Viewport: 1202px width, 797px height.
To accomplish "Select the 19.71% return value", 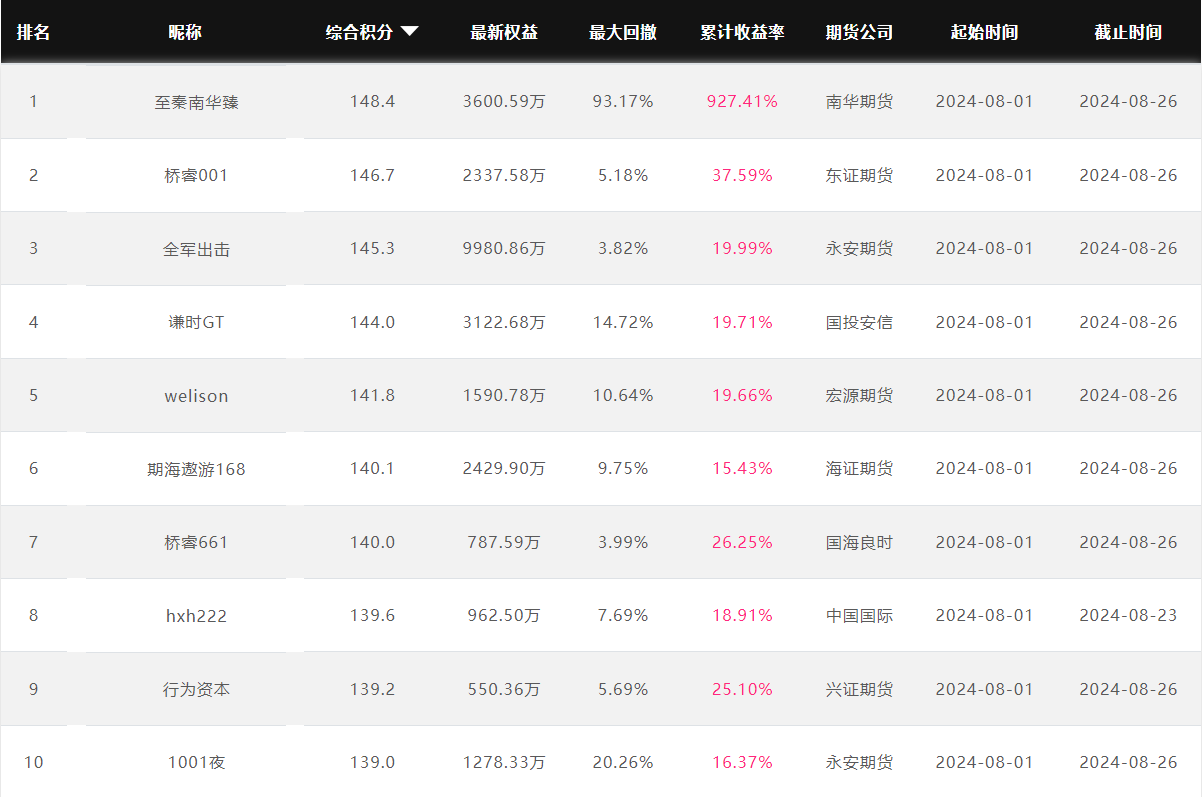I will point(742,322).
